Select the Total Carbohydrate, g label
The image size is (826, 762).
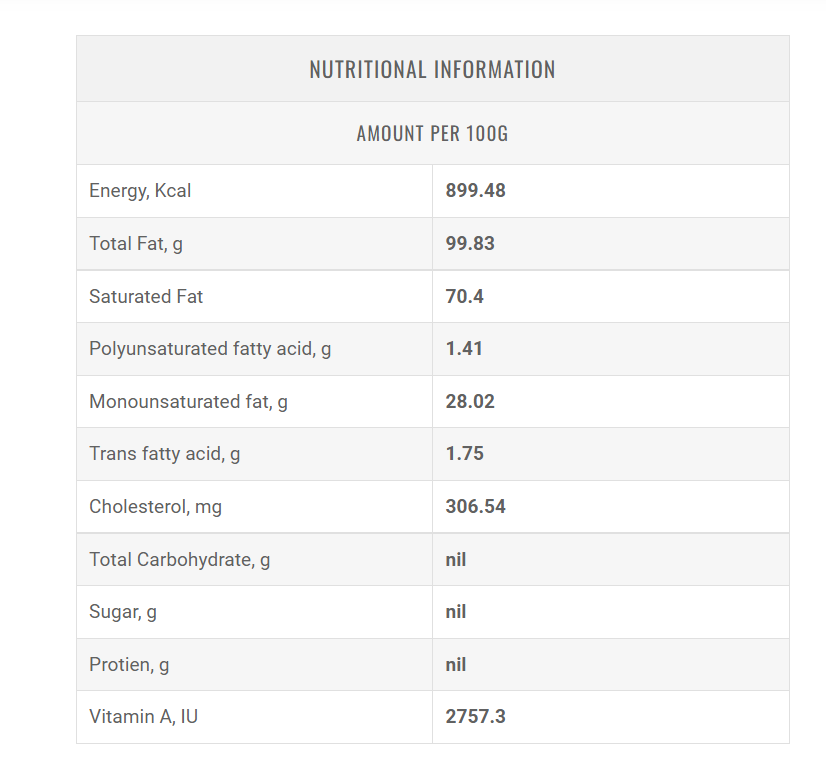tap(180, 560)
